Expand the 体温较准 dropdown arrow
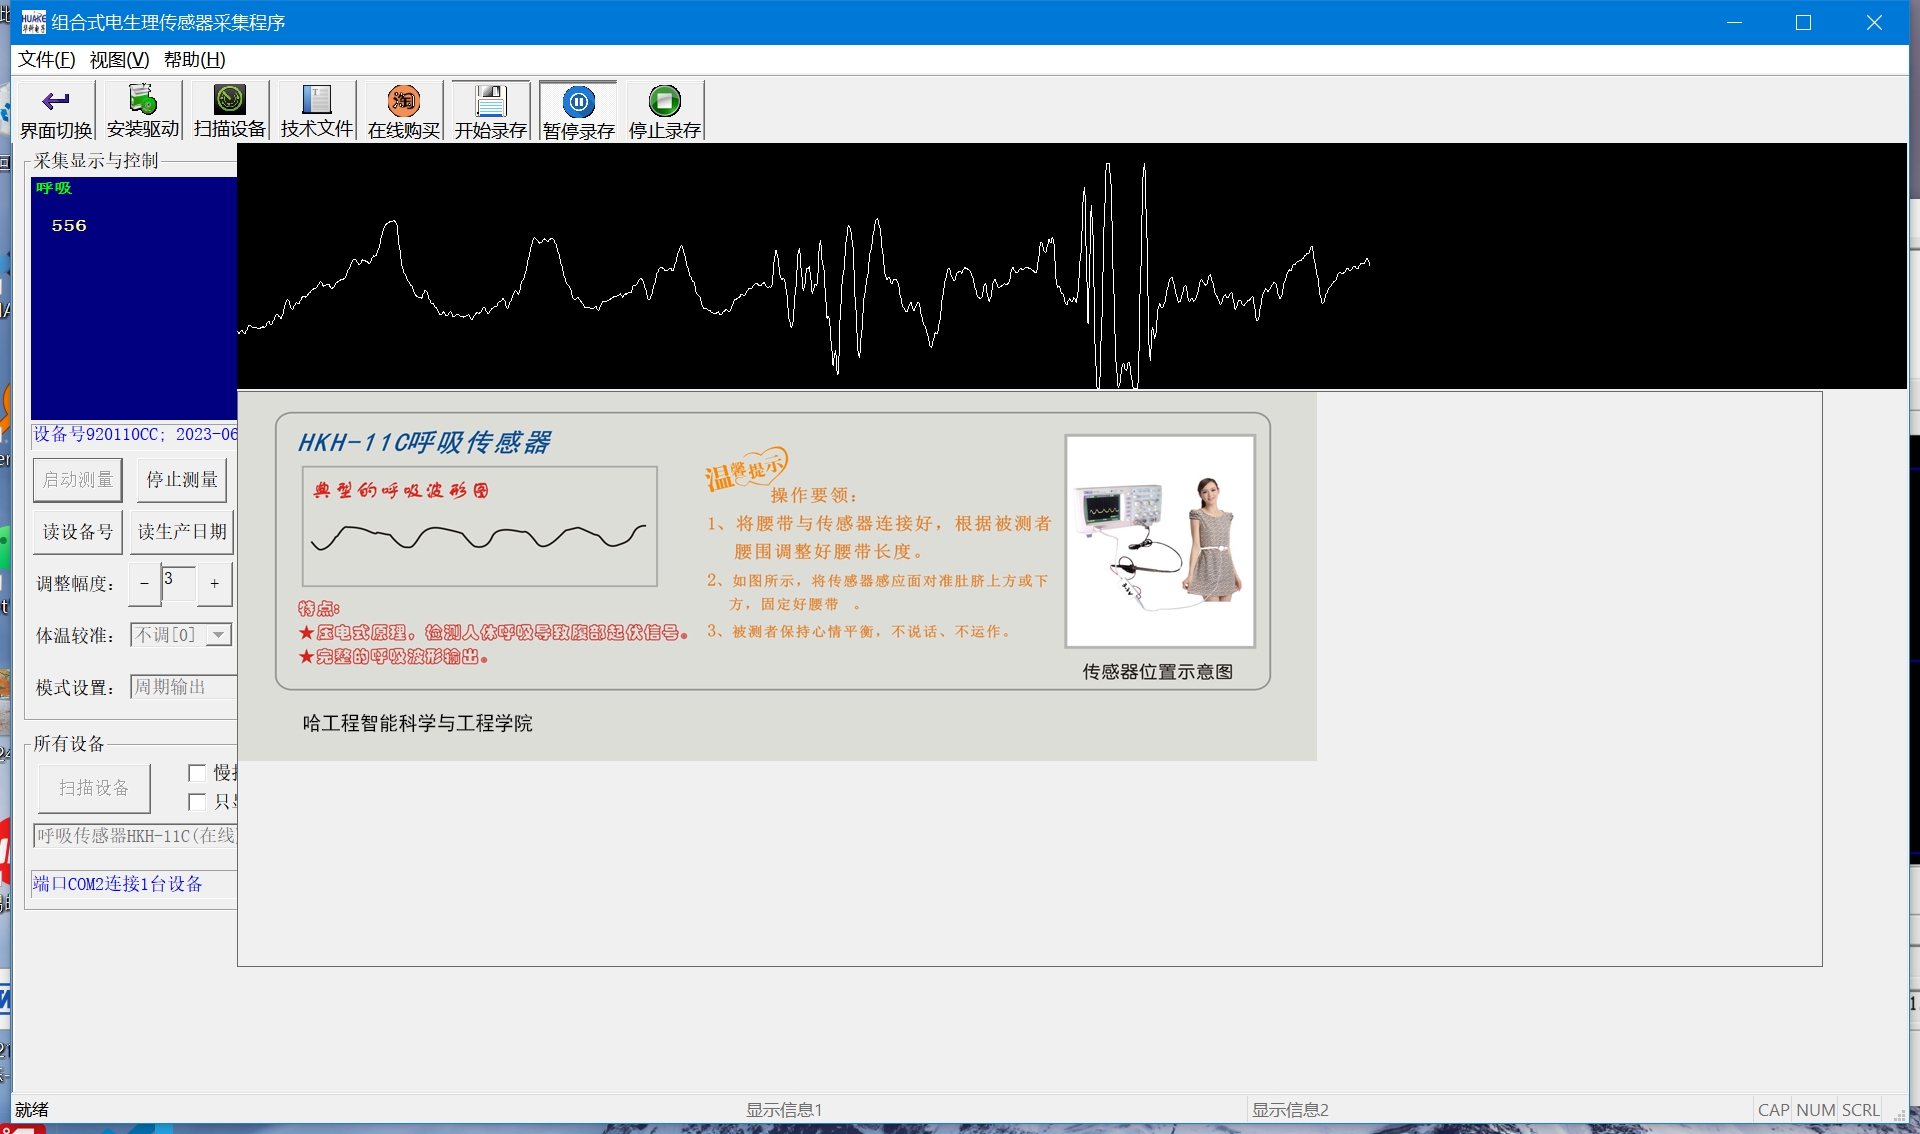Image resolution: width=1920 pixels, height=1134 pixels. (219, 635)
